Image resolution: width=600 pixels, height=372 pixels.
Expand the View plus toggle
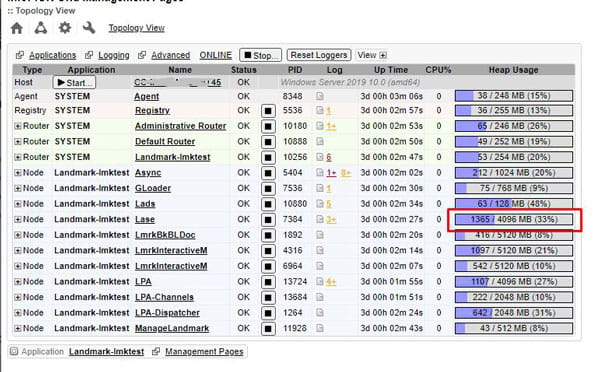(x=383, y=55)
